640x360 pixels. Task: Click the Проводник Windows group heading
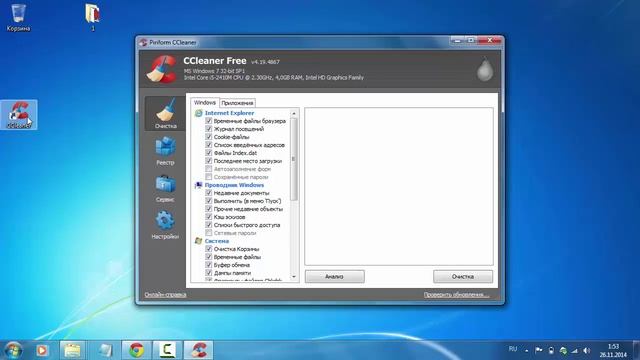234,185
